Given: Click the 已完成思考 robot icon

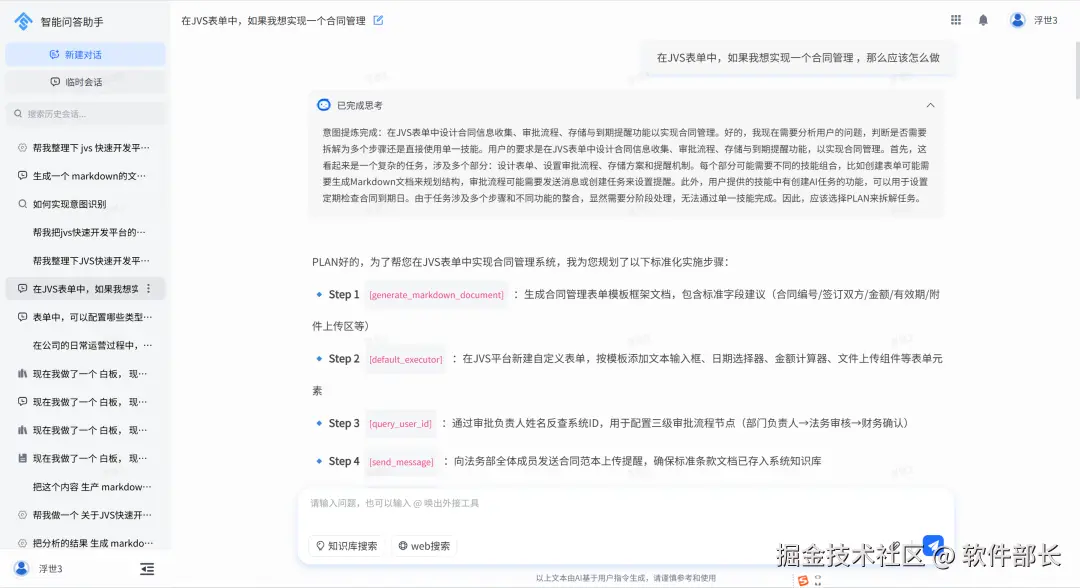Looking at the screenshot, I should point(323,105).
